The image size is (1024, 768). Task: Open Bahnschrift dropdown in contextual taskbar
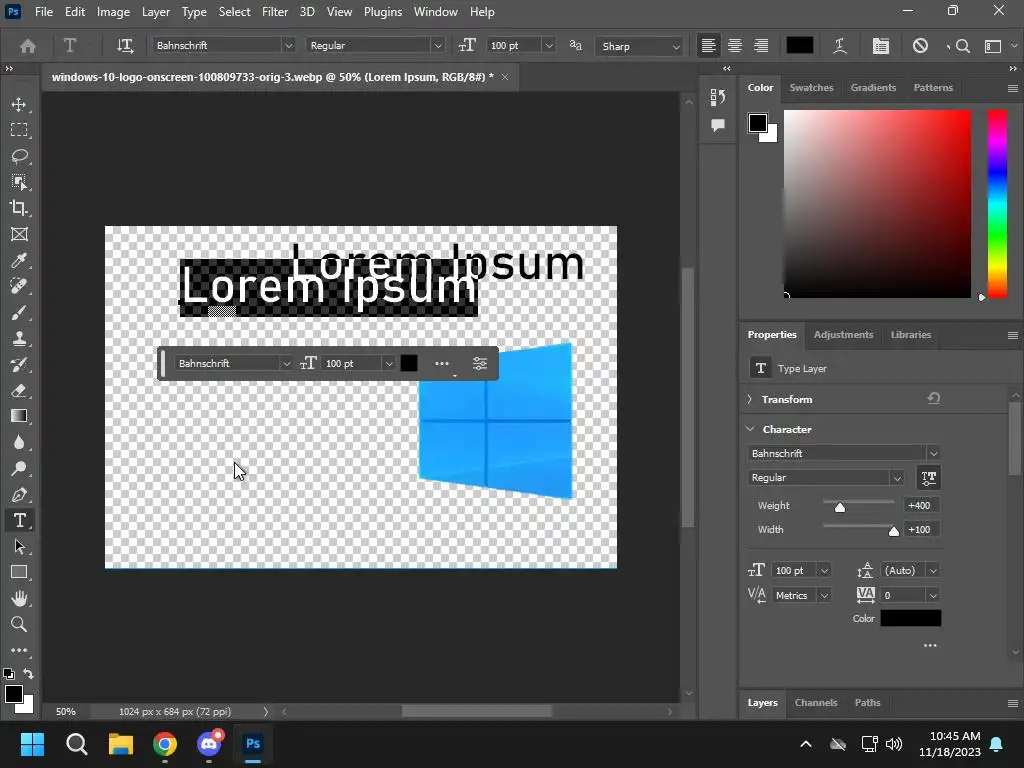point(286,364)
